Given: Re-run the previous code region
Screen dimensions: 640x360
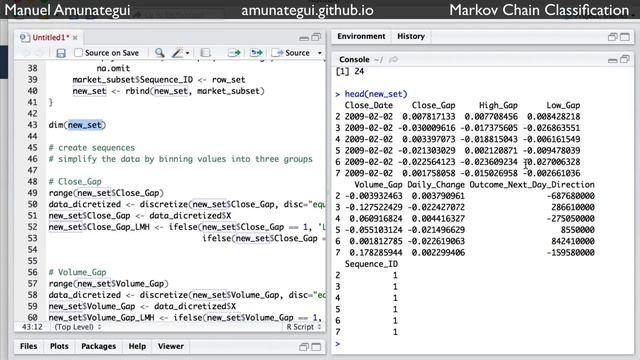Looking at the screenshot, I should coord(257,53).
